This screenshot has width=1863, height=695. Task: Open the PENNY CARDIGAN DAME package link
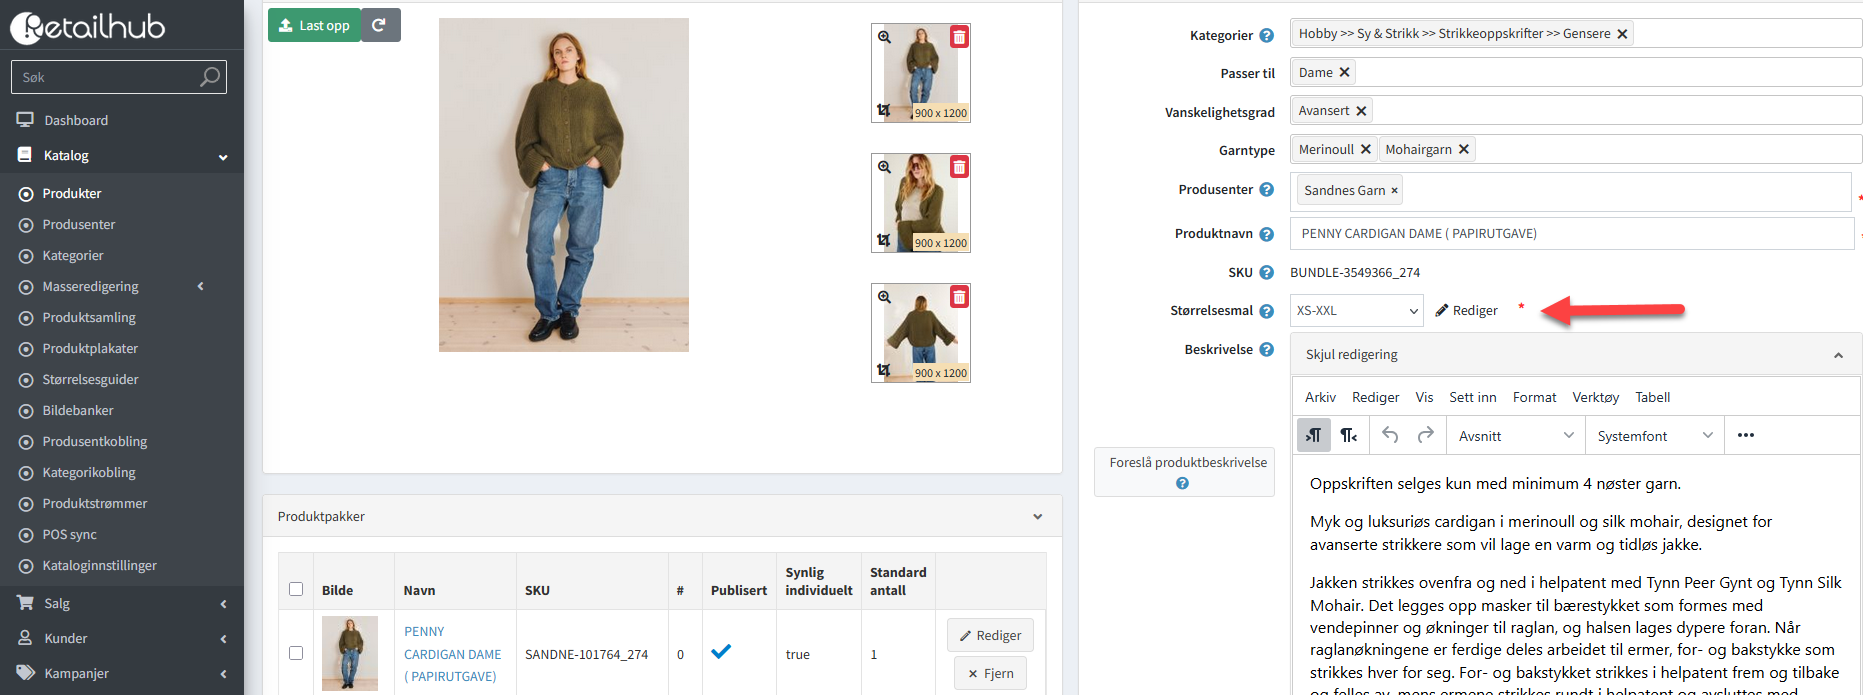tap(452, 654)
